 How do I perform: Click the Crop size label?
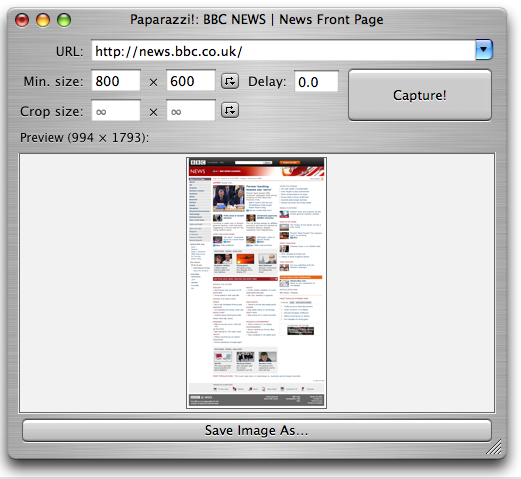pyautogui.click(x=51, y=111)
